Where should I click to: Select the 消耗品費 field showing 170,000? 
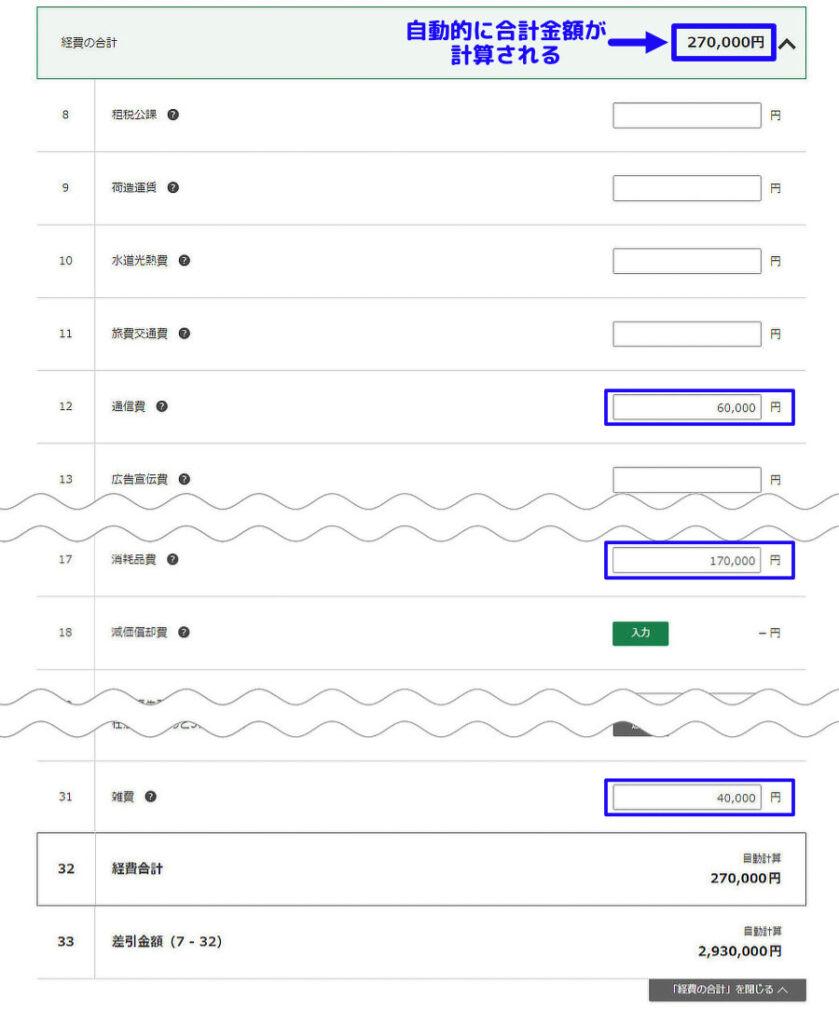tap(687, 560)
